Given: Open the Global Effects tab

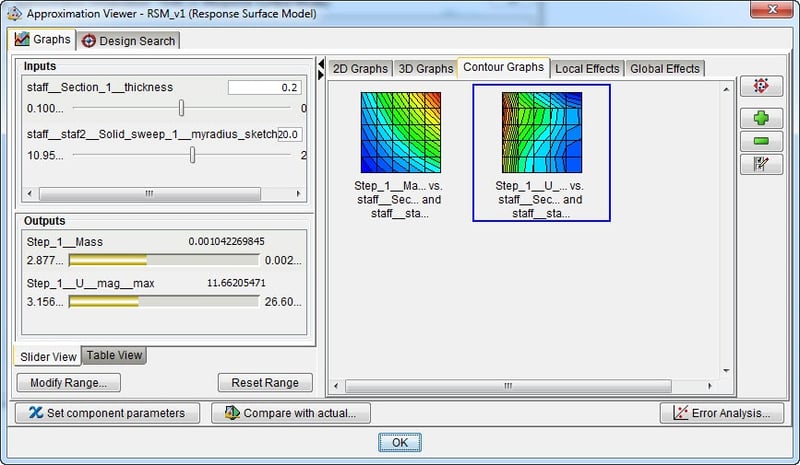Looking at the screenshot, I should 665,68.
